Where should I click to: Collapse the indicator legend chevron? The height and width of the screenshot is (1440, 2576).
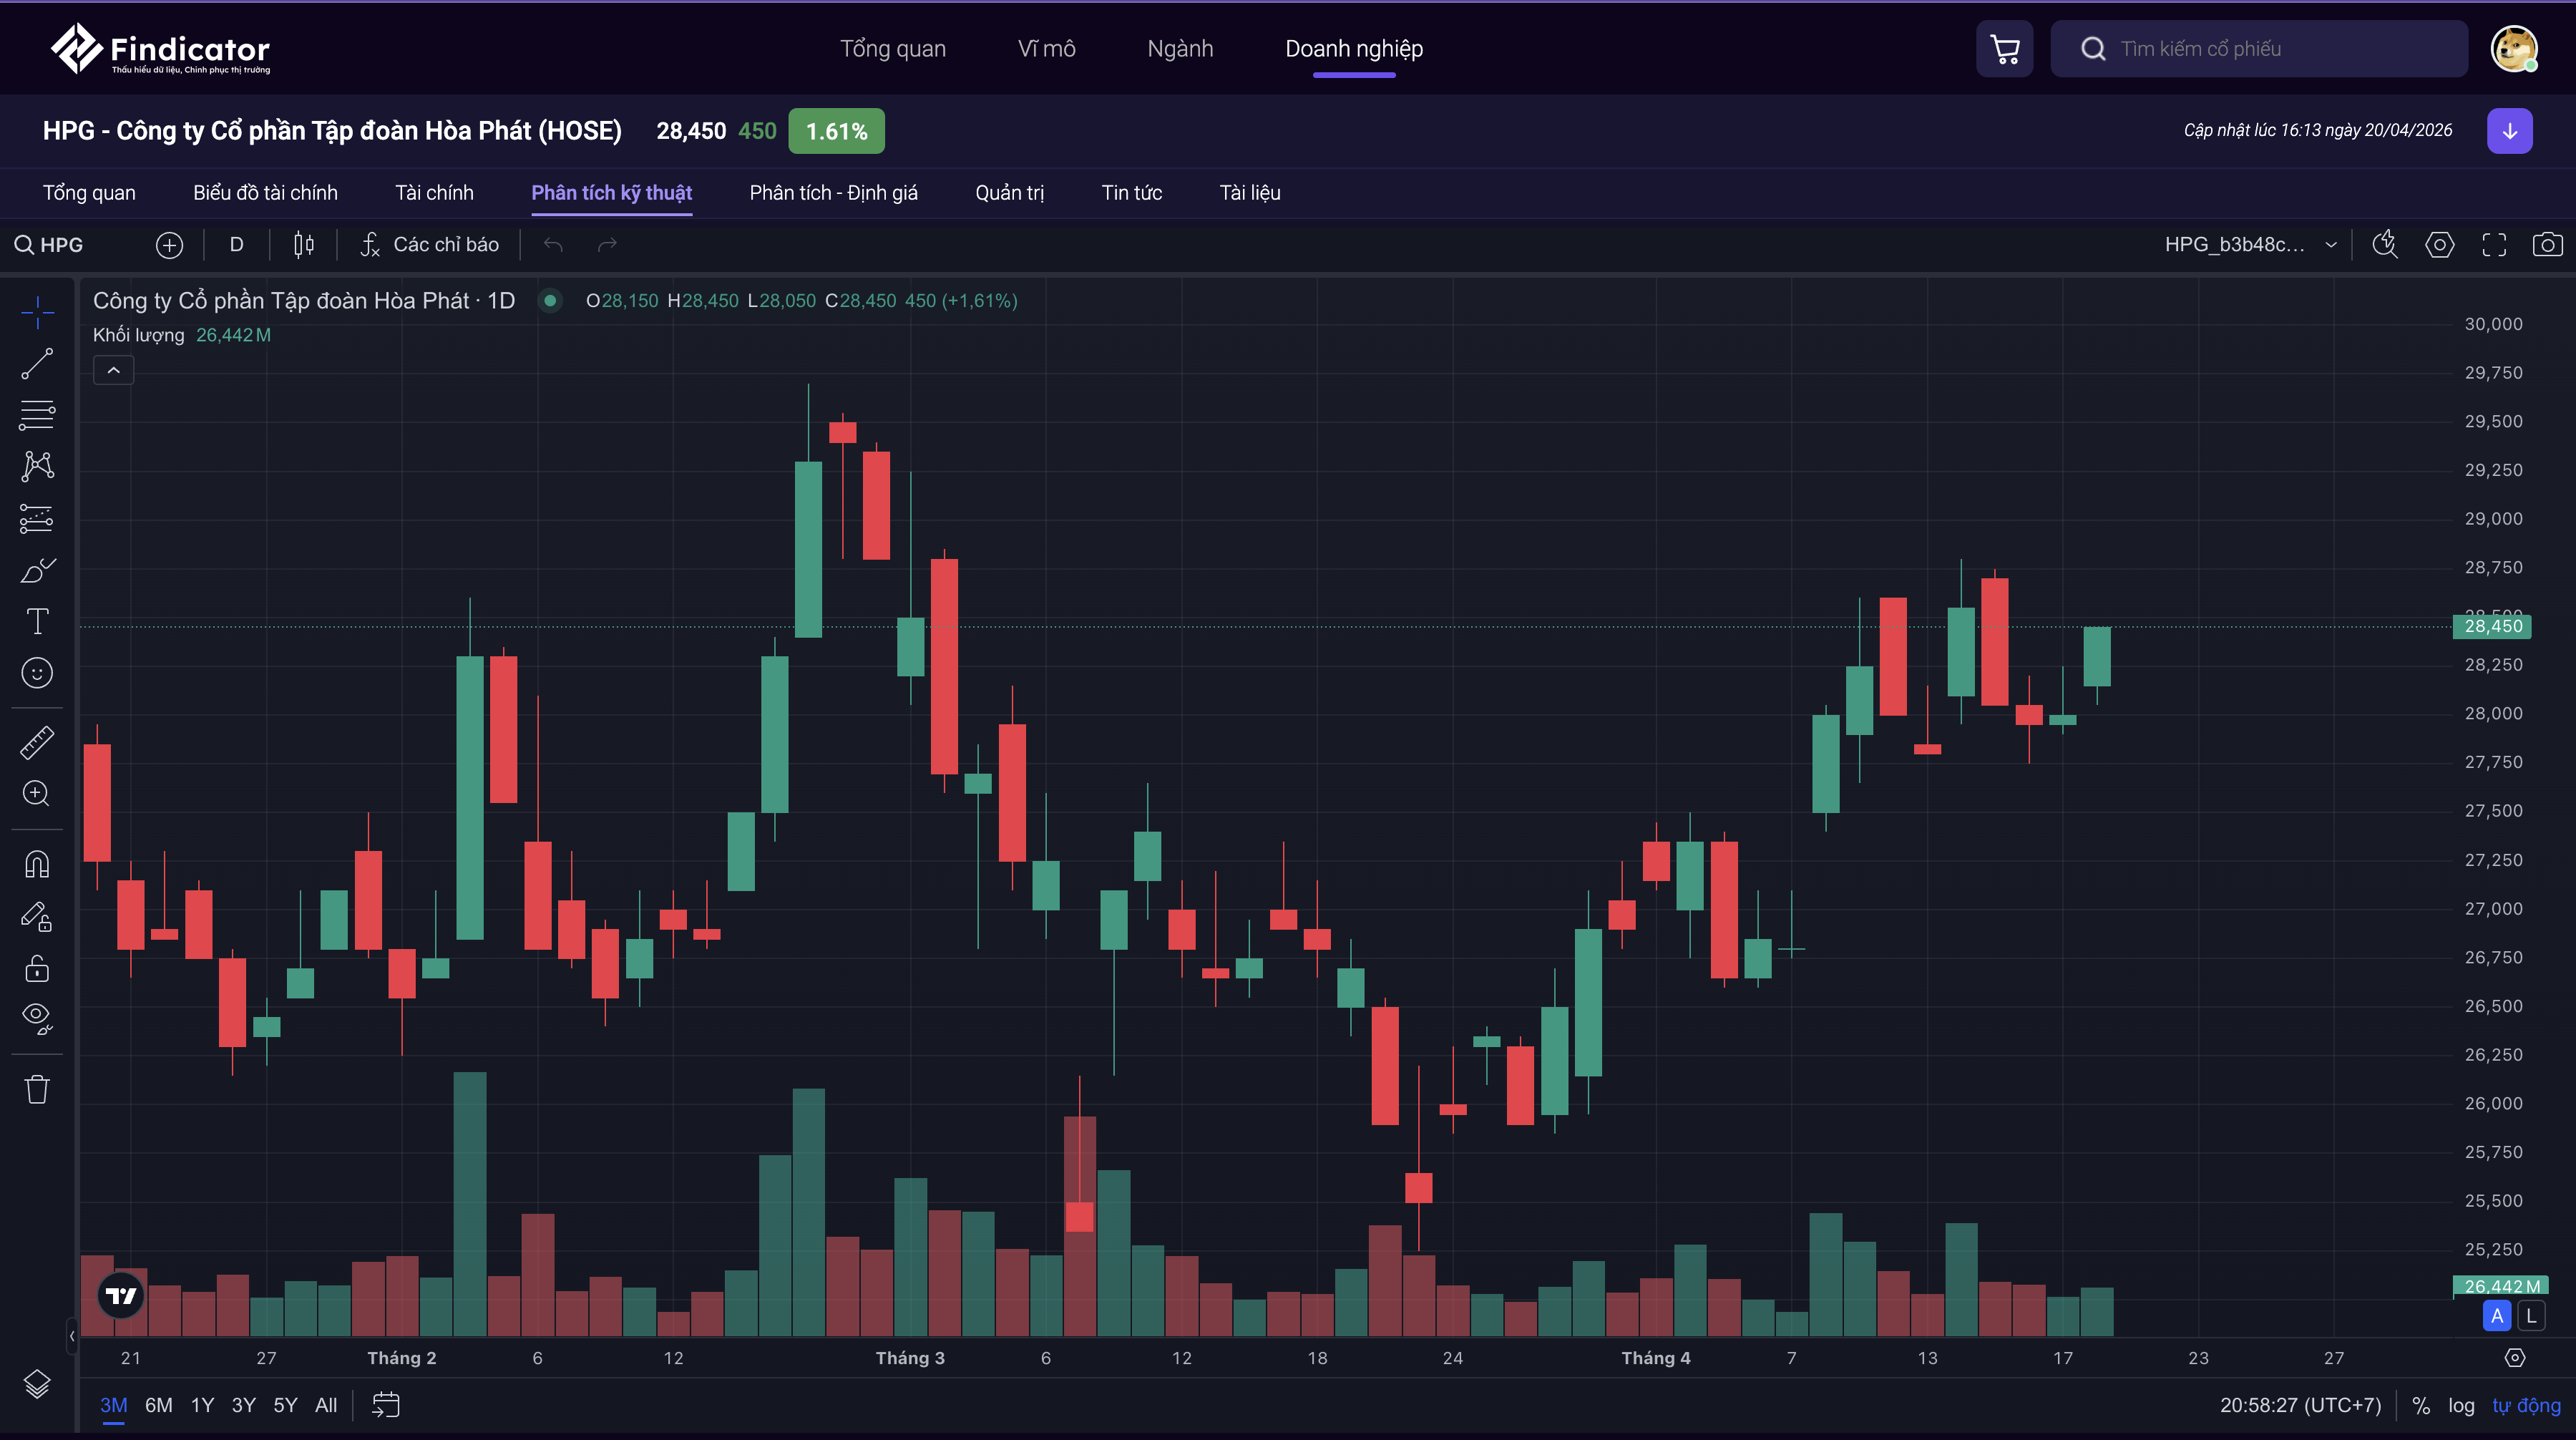click(x=114, y=371)
